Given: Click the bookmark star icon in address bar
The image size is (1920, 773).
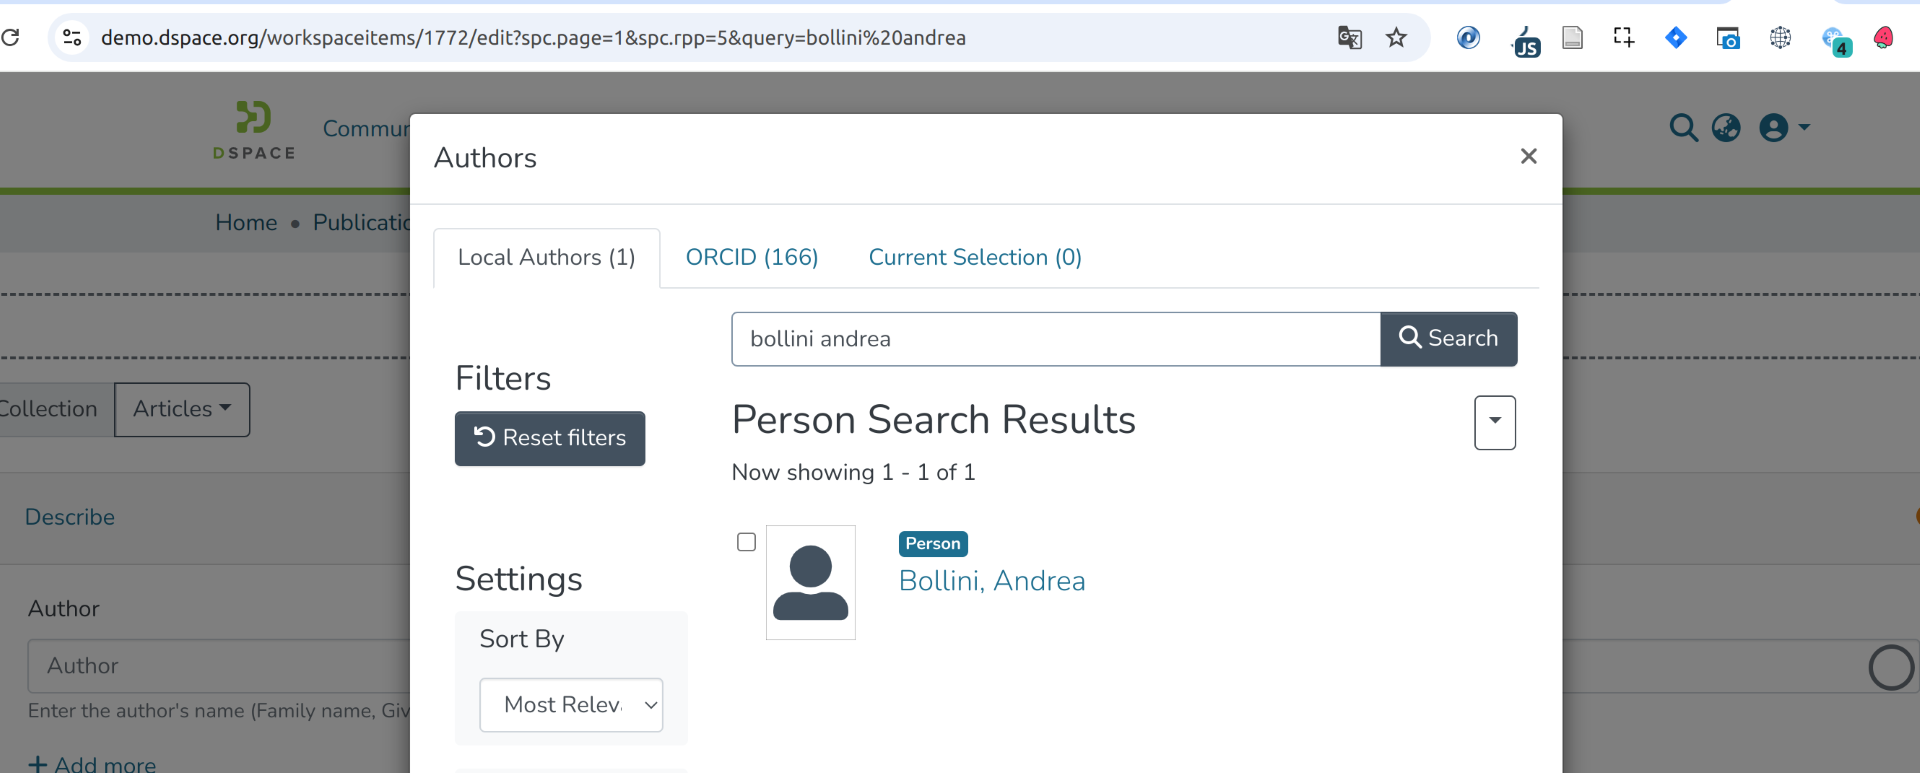Looking at the screenshot, I should [x=1396, y=38].
